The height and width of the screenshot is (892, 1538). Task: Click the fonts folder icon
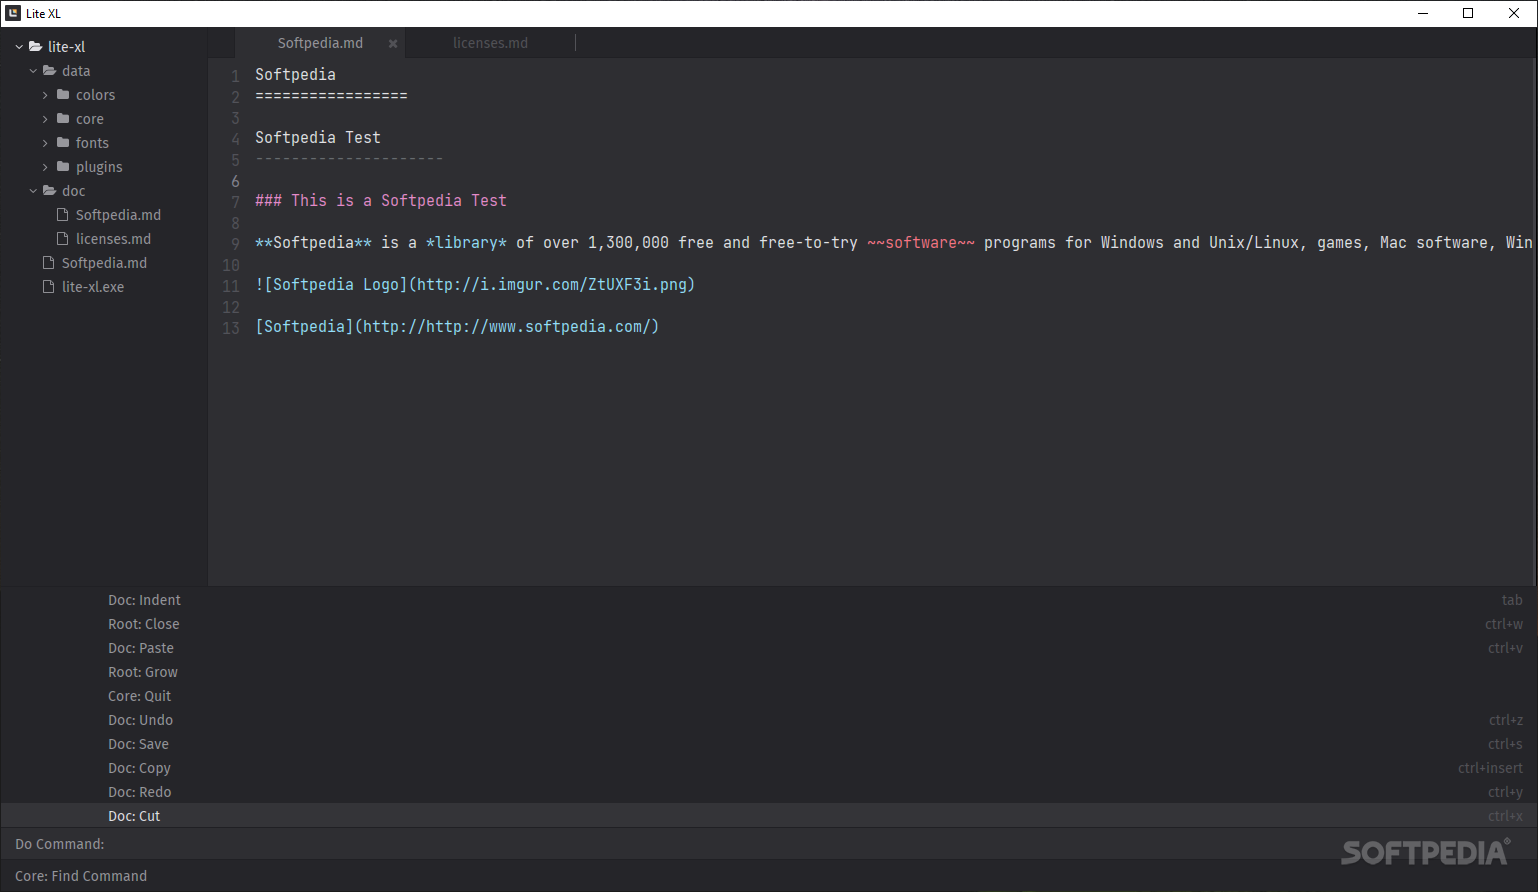pyautogui.click(x=63, y=143)
